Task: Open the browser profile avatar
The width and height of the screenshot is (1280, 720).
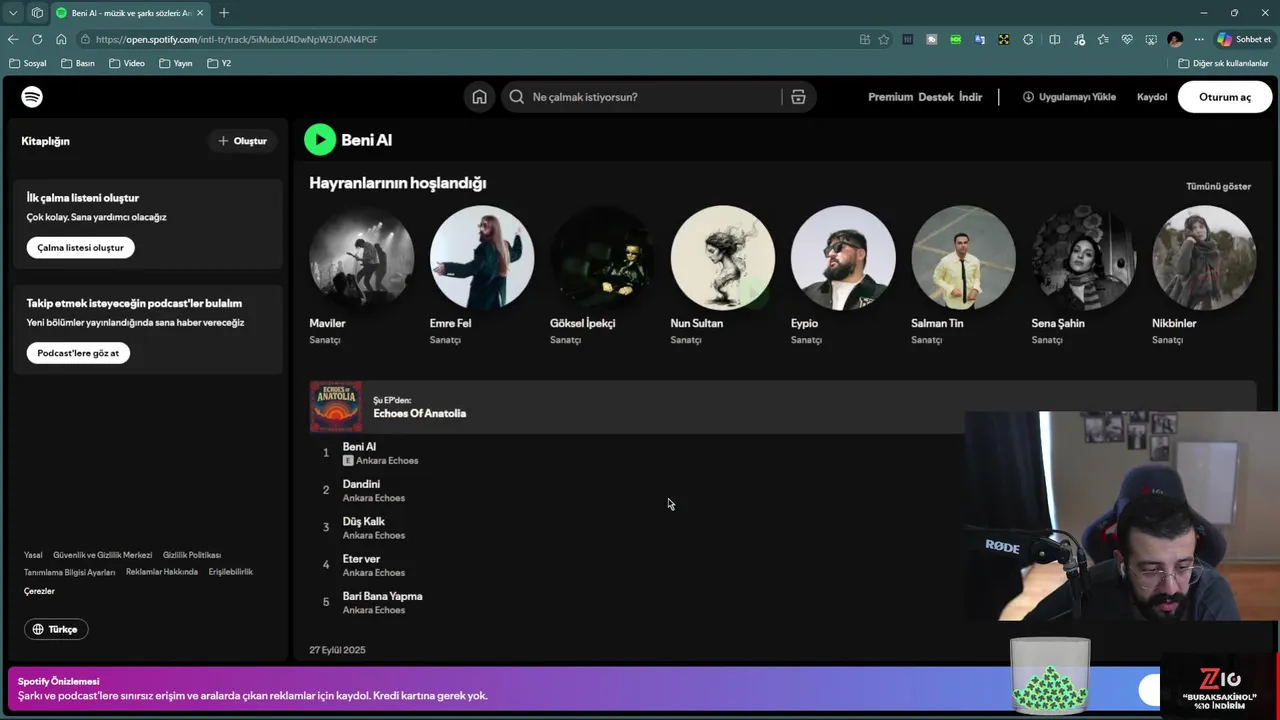Action: point(1175,39)
